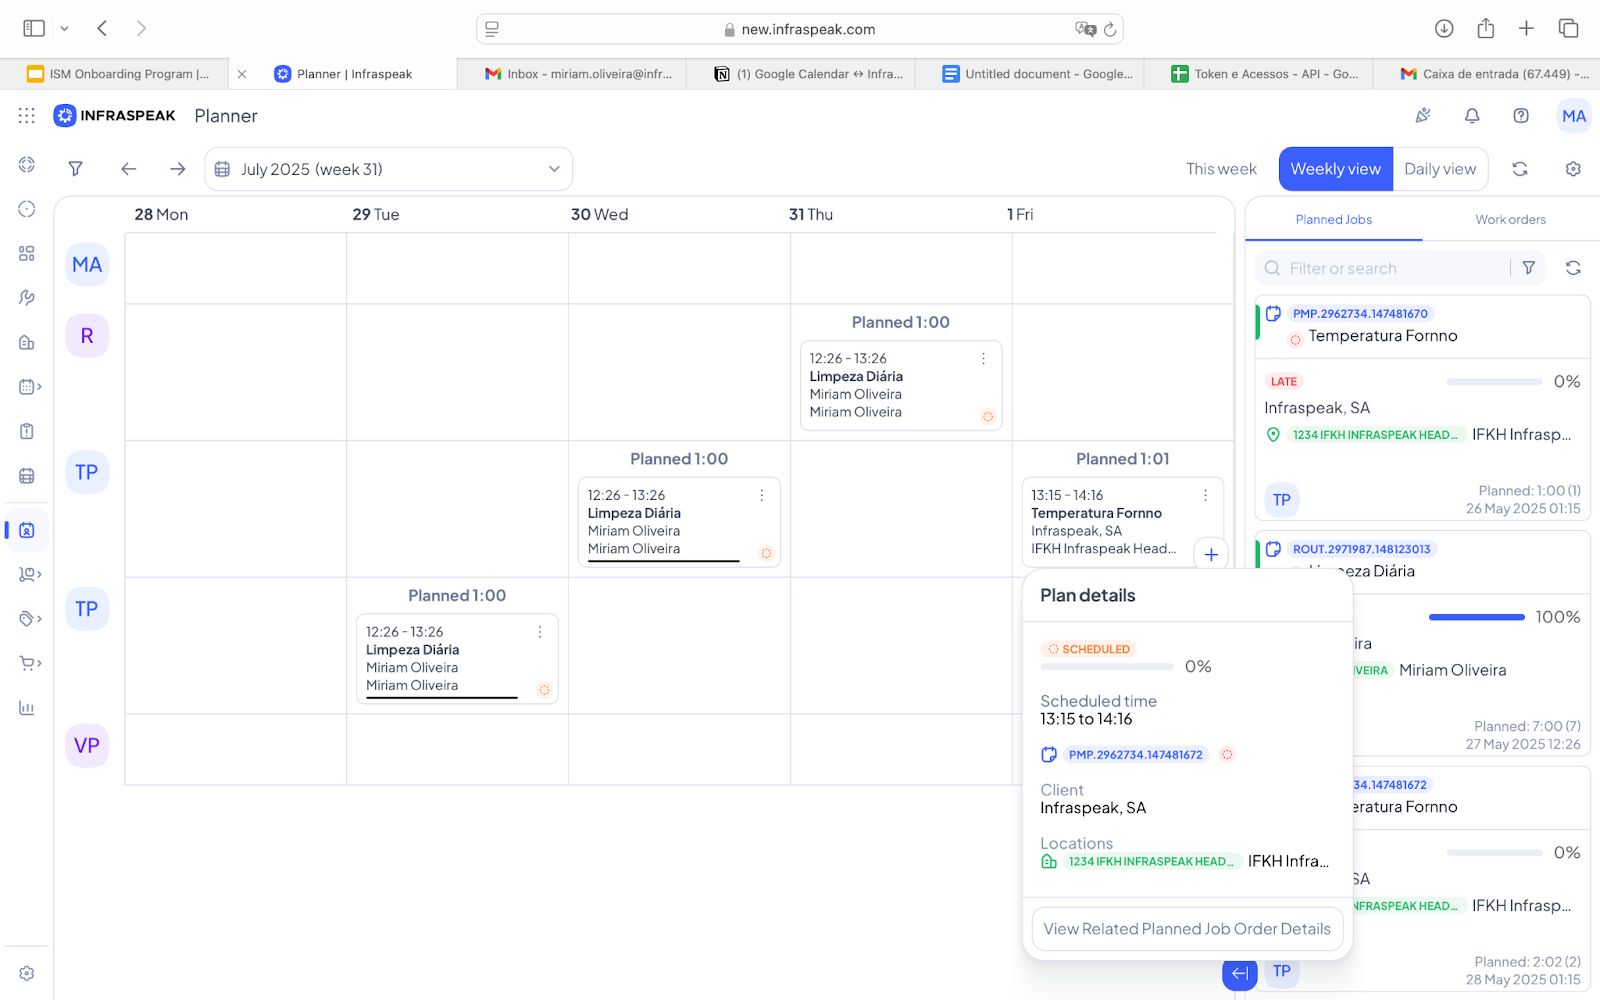Viewport: 1600px width, 1000px height.
Task: Open planner settings gear
Action: pyautogui.click(x=1573, y=169)
